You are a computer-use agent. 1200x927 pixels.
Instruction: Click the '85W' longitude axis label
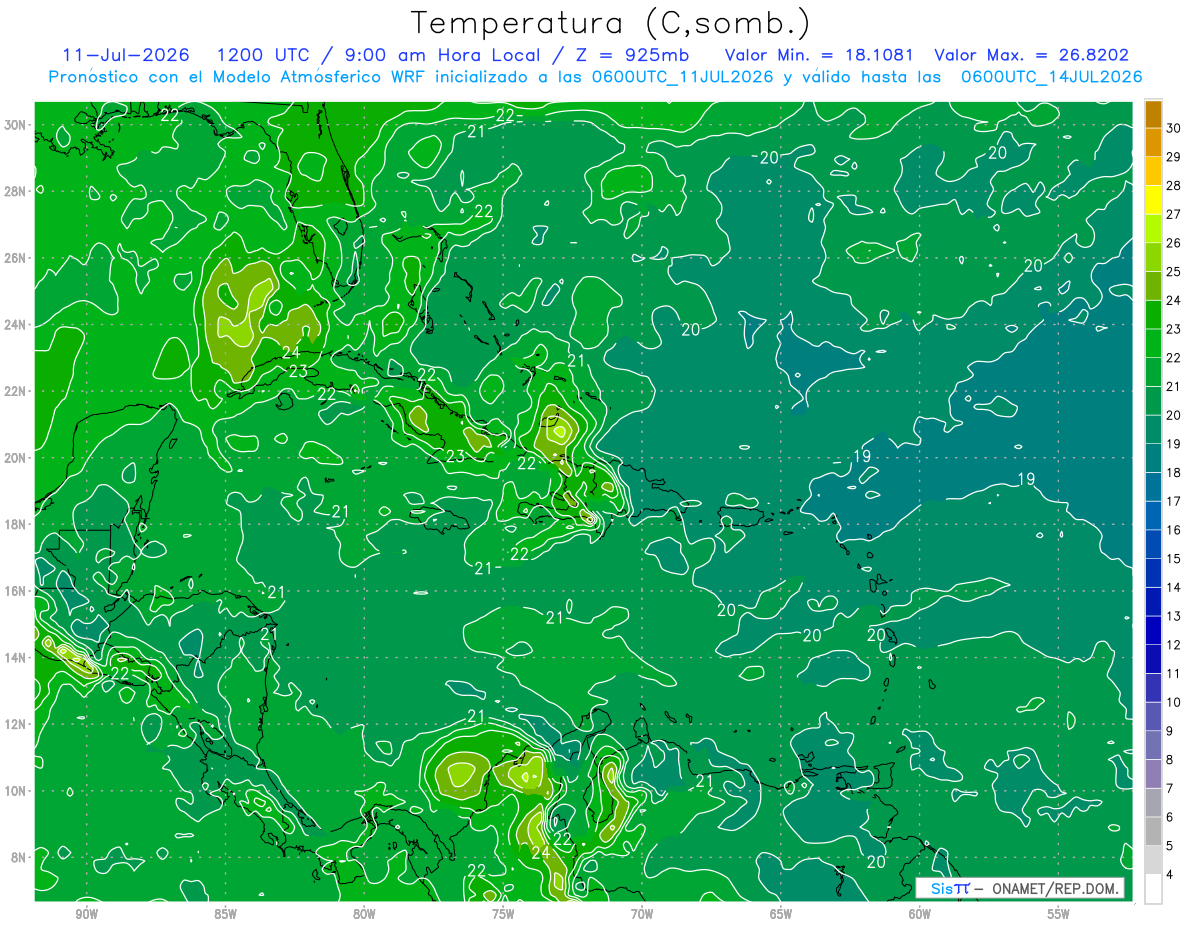coord(225,914)
